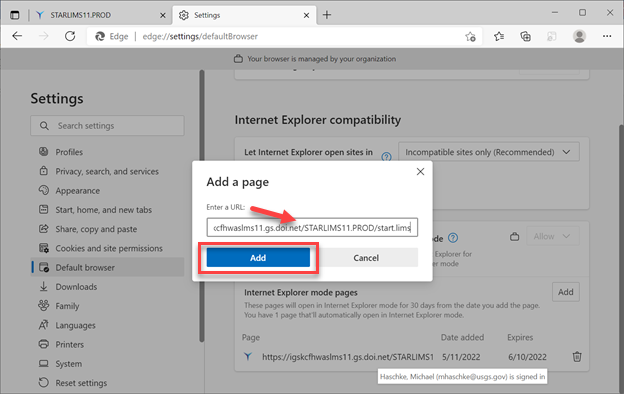
Task: Go back to previous page
Action: (x=17, y=36)
